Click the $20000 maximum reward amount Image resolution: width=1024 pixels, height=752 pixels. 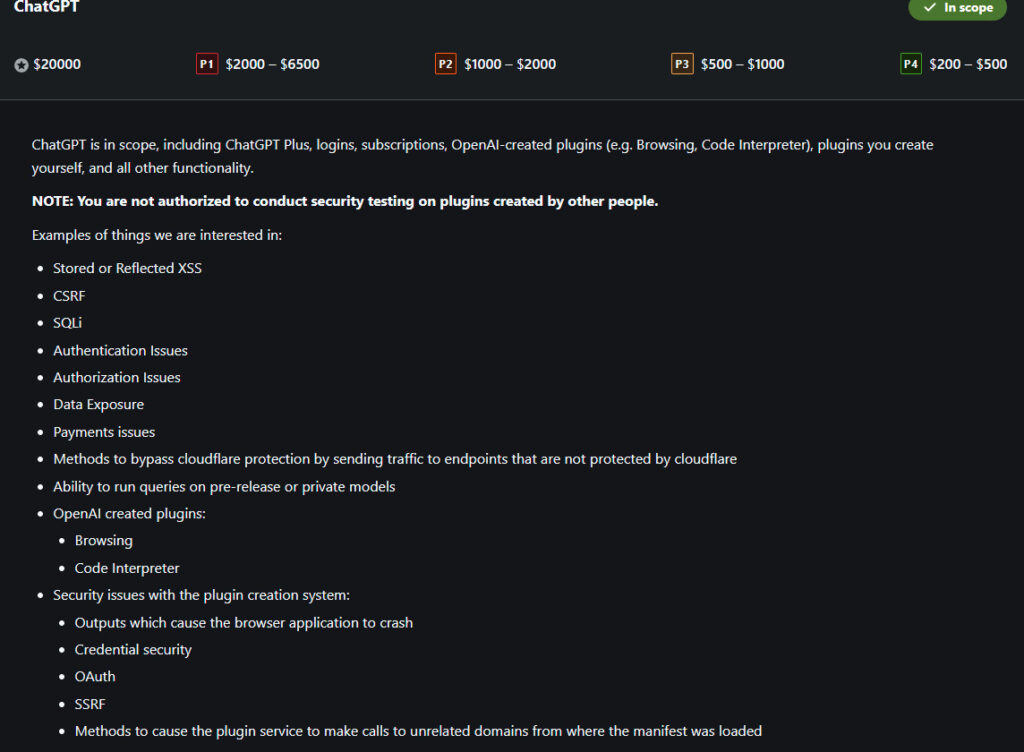[57, 64]
